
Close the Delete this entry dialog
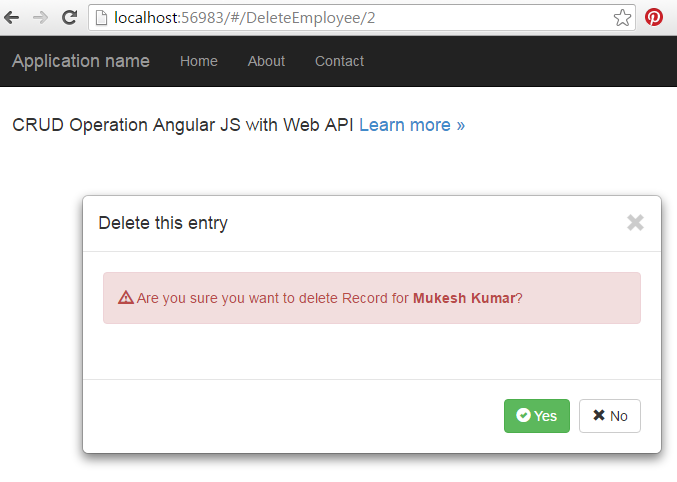tap(635, 223)
